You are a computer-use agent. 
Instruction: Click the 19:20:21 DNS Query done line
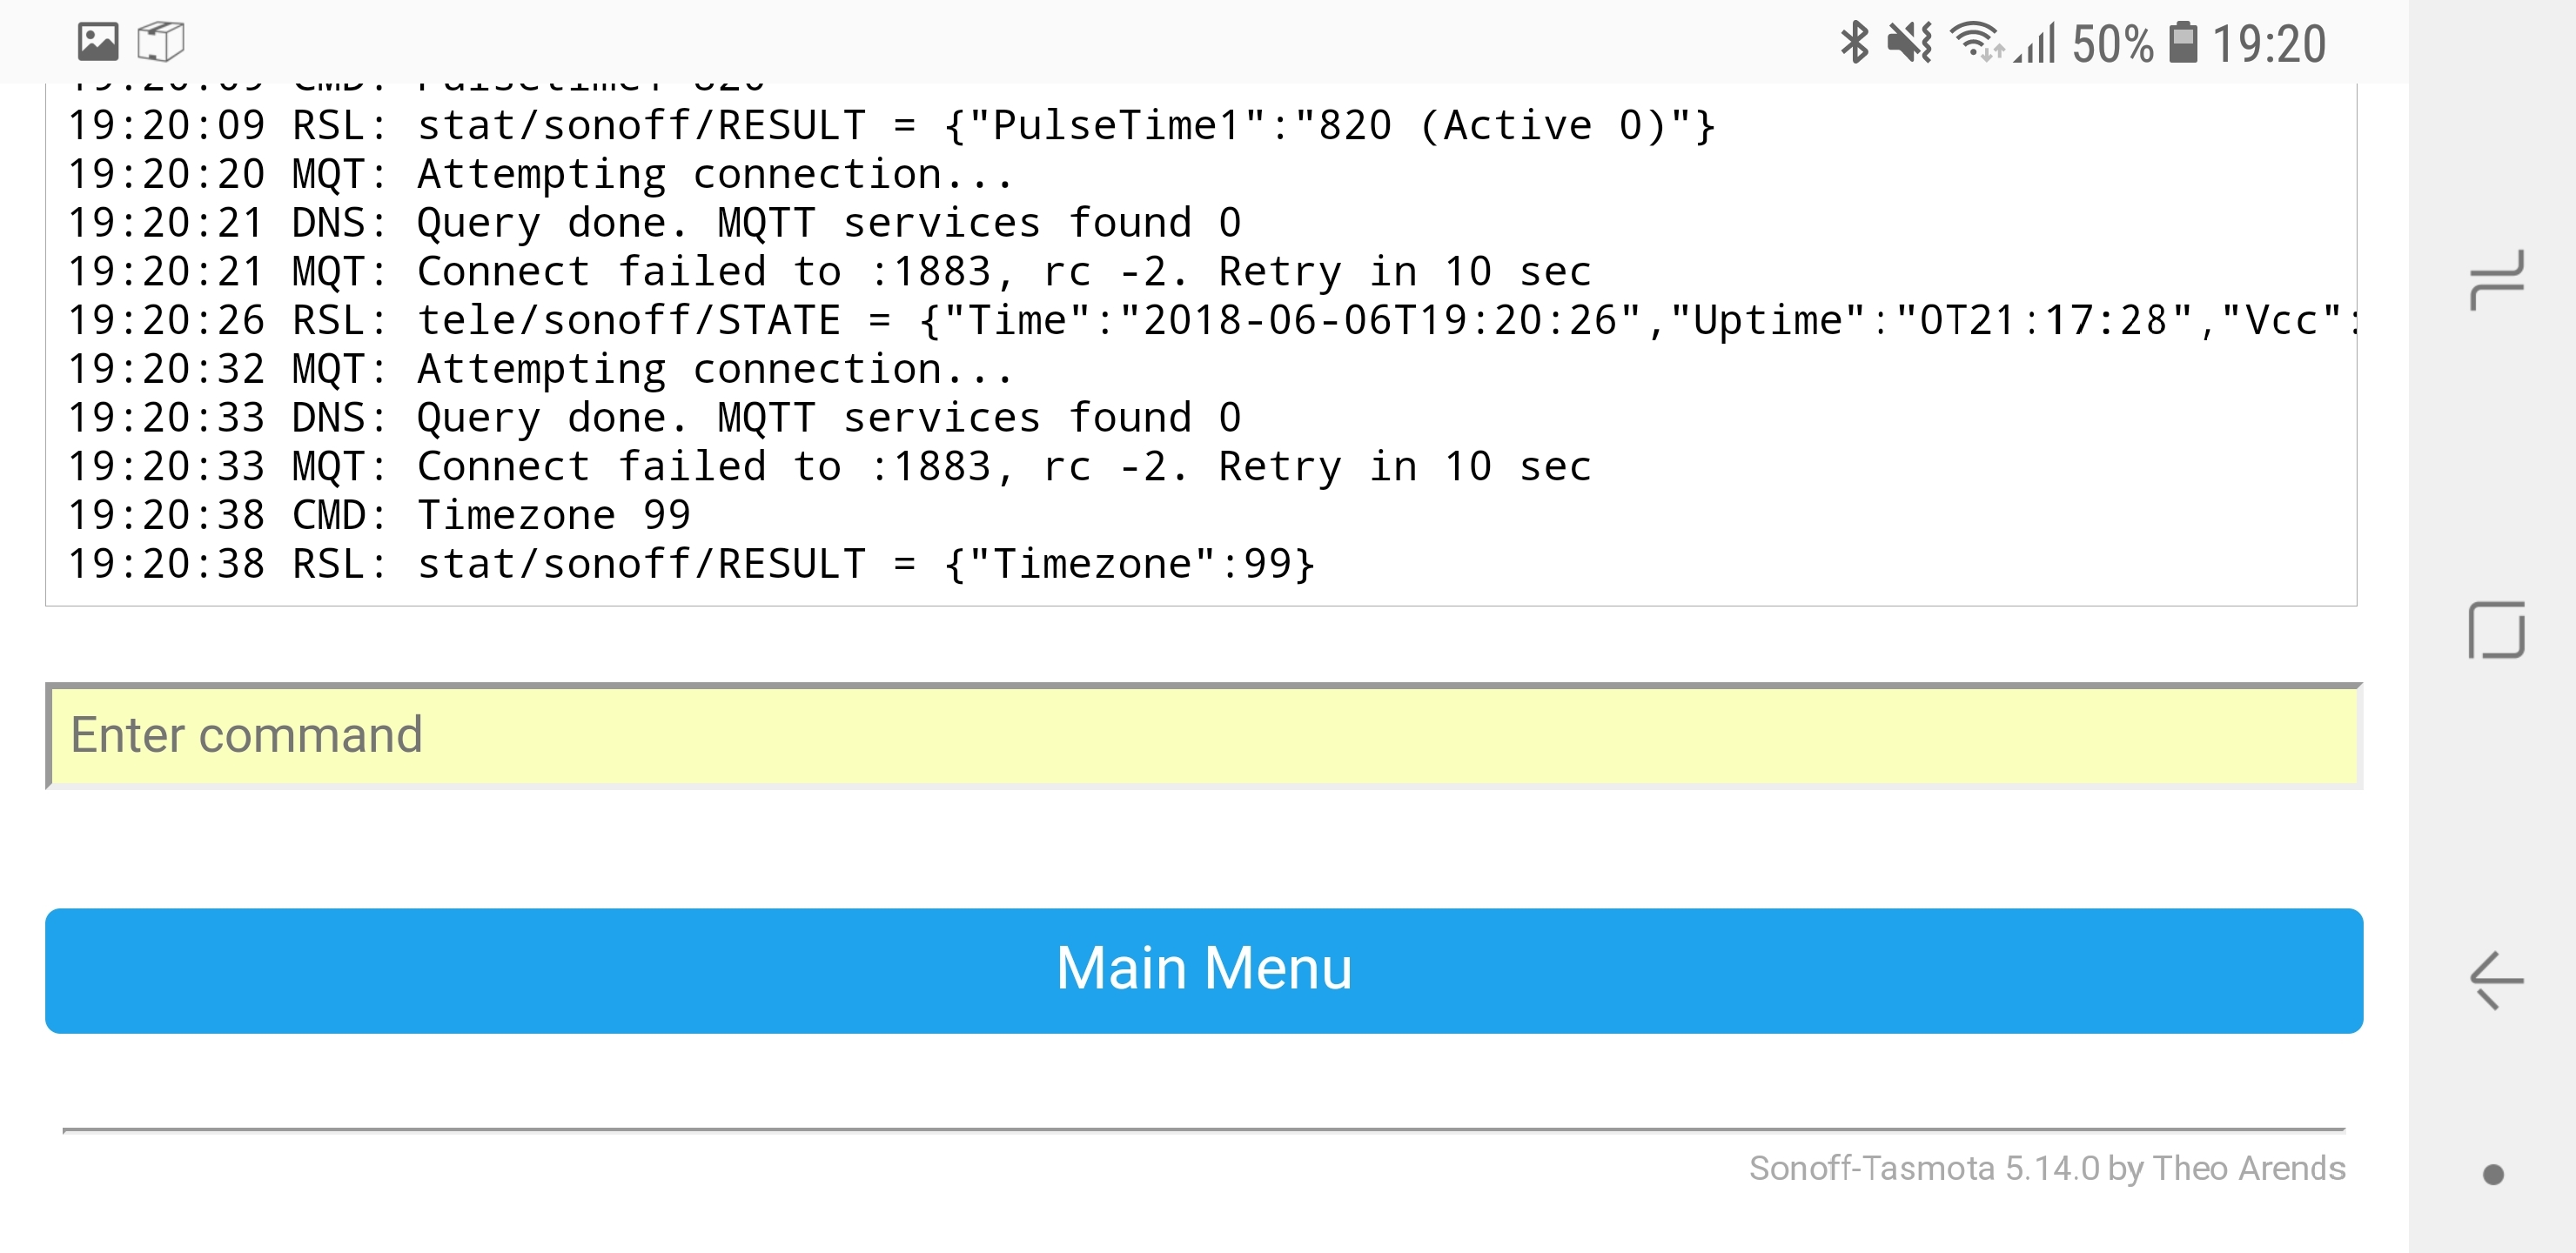[x=654, y=223]
